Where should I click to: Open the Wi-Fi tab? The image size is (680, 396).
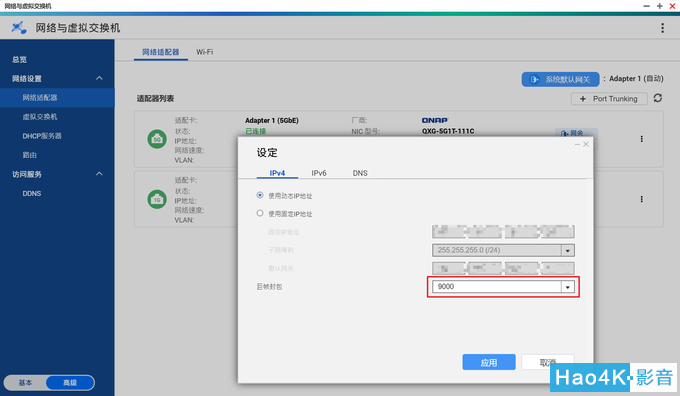pyautogui.click(x=204, y=52)
